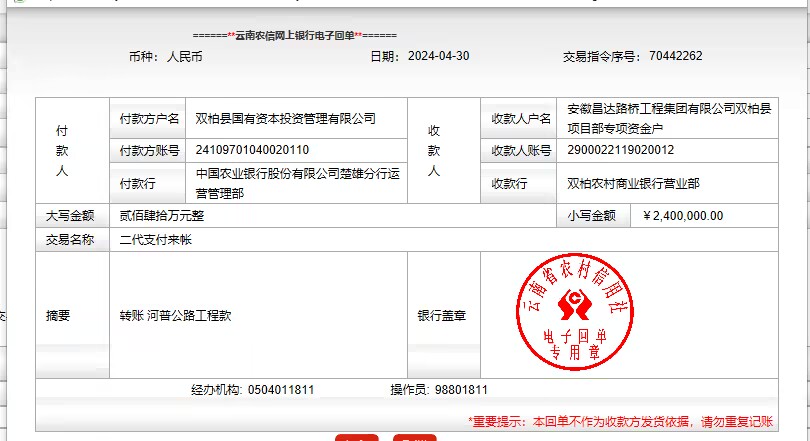Select the payer account number 24109701040020110
Image resolution: width=810 pixels, height=441 pixels.
(252, 151)
